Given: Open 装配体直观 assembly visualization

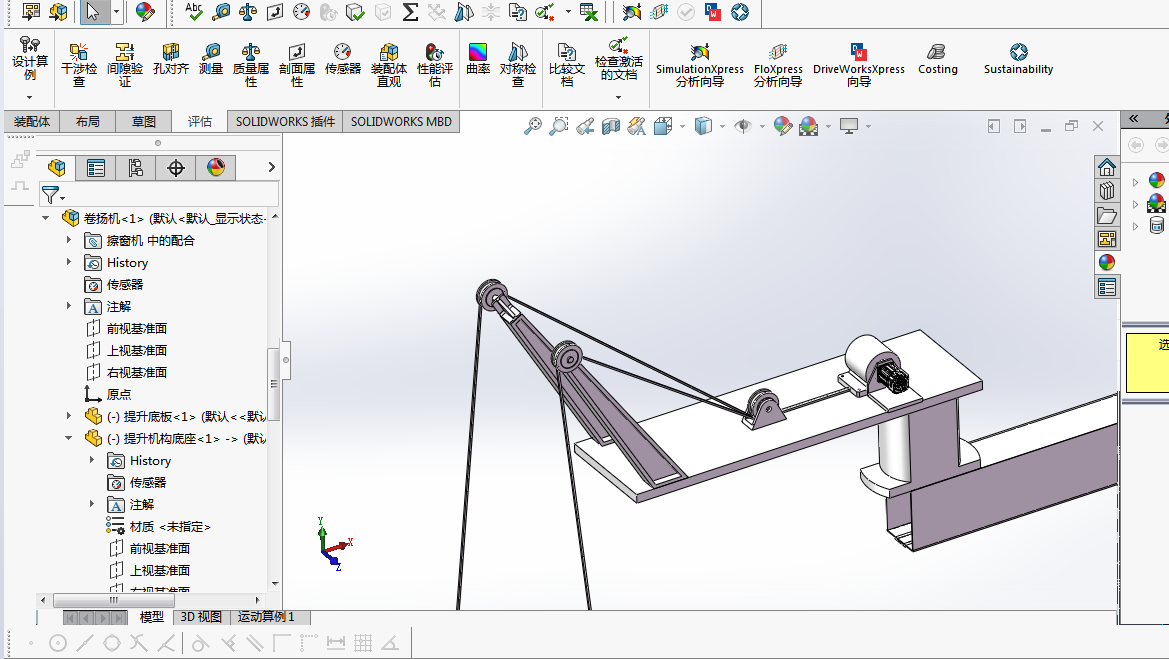Looking at the screenshot, I should click(388, 65).
